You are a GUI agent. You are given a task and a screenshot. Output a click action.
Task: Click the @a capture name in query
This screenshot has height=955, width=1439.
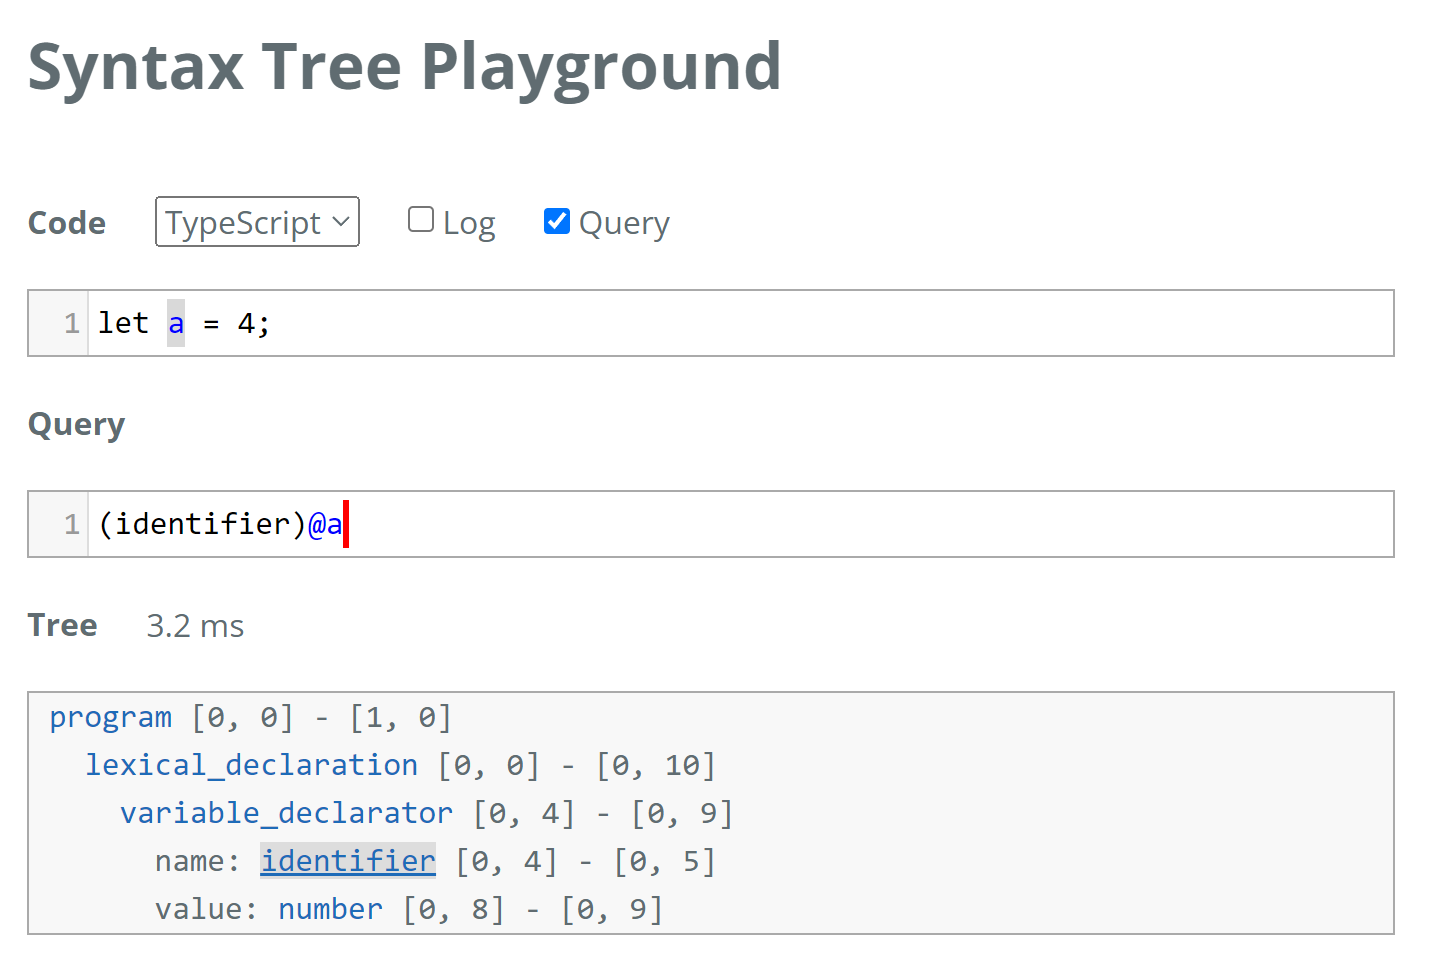click(325, 524)
